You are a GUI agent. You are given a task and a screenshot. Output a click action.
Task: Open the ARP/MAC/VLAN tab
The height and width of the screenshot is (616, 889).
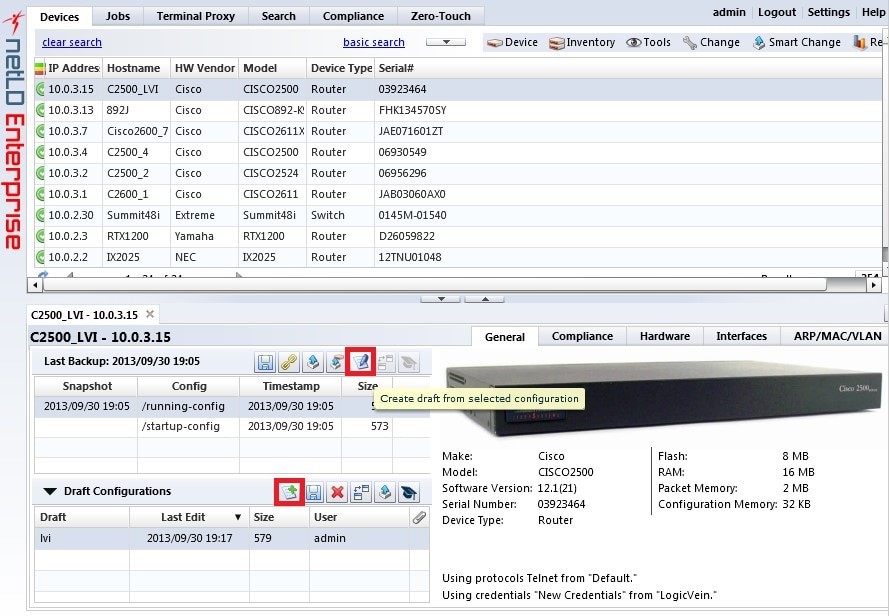[837, 336]
